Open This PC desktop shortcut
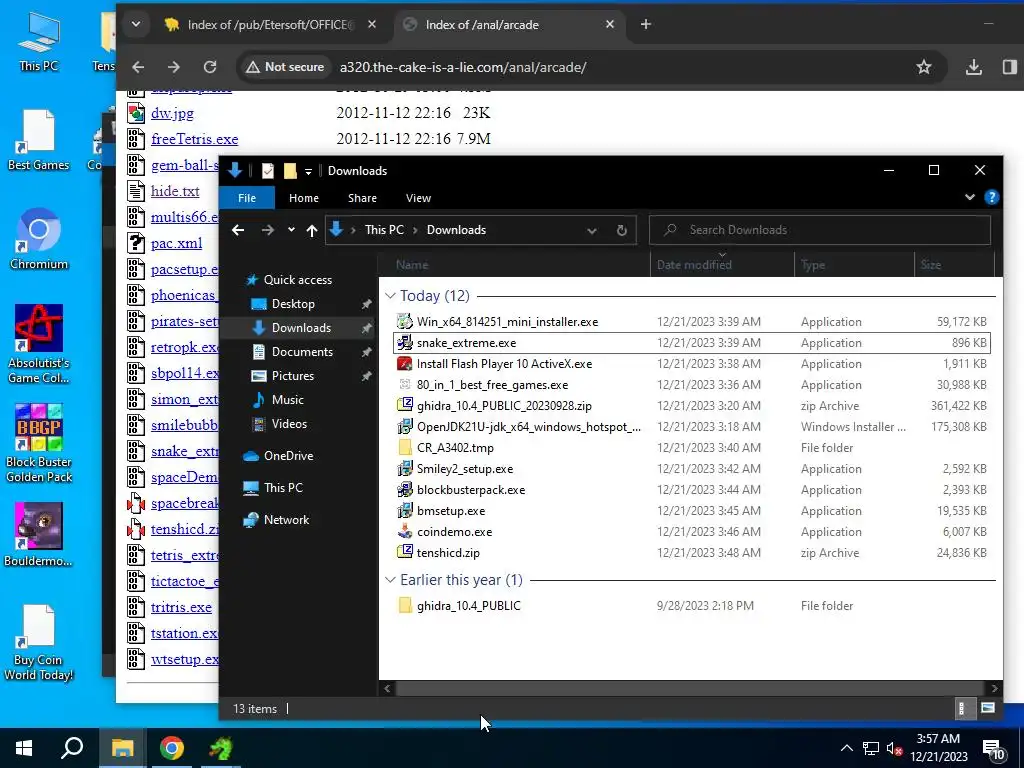The width and height of the screenshot is (1024, 768). (39, 42)
